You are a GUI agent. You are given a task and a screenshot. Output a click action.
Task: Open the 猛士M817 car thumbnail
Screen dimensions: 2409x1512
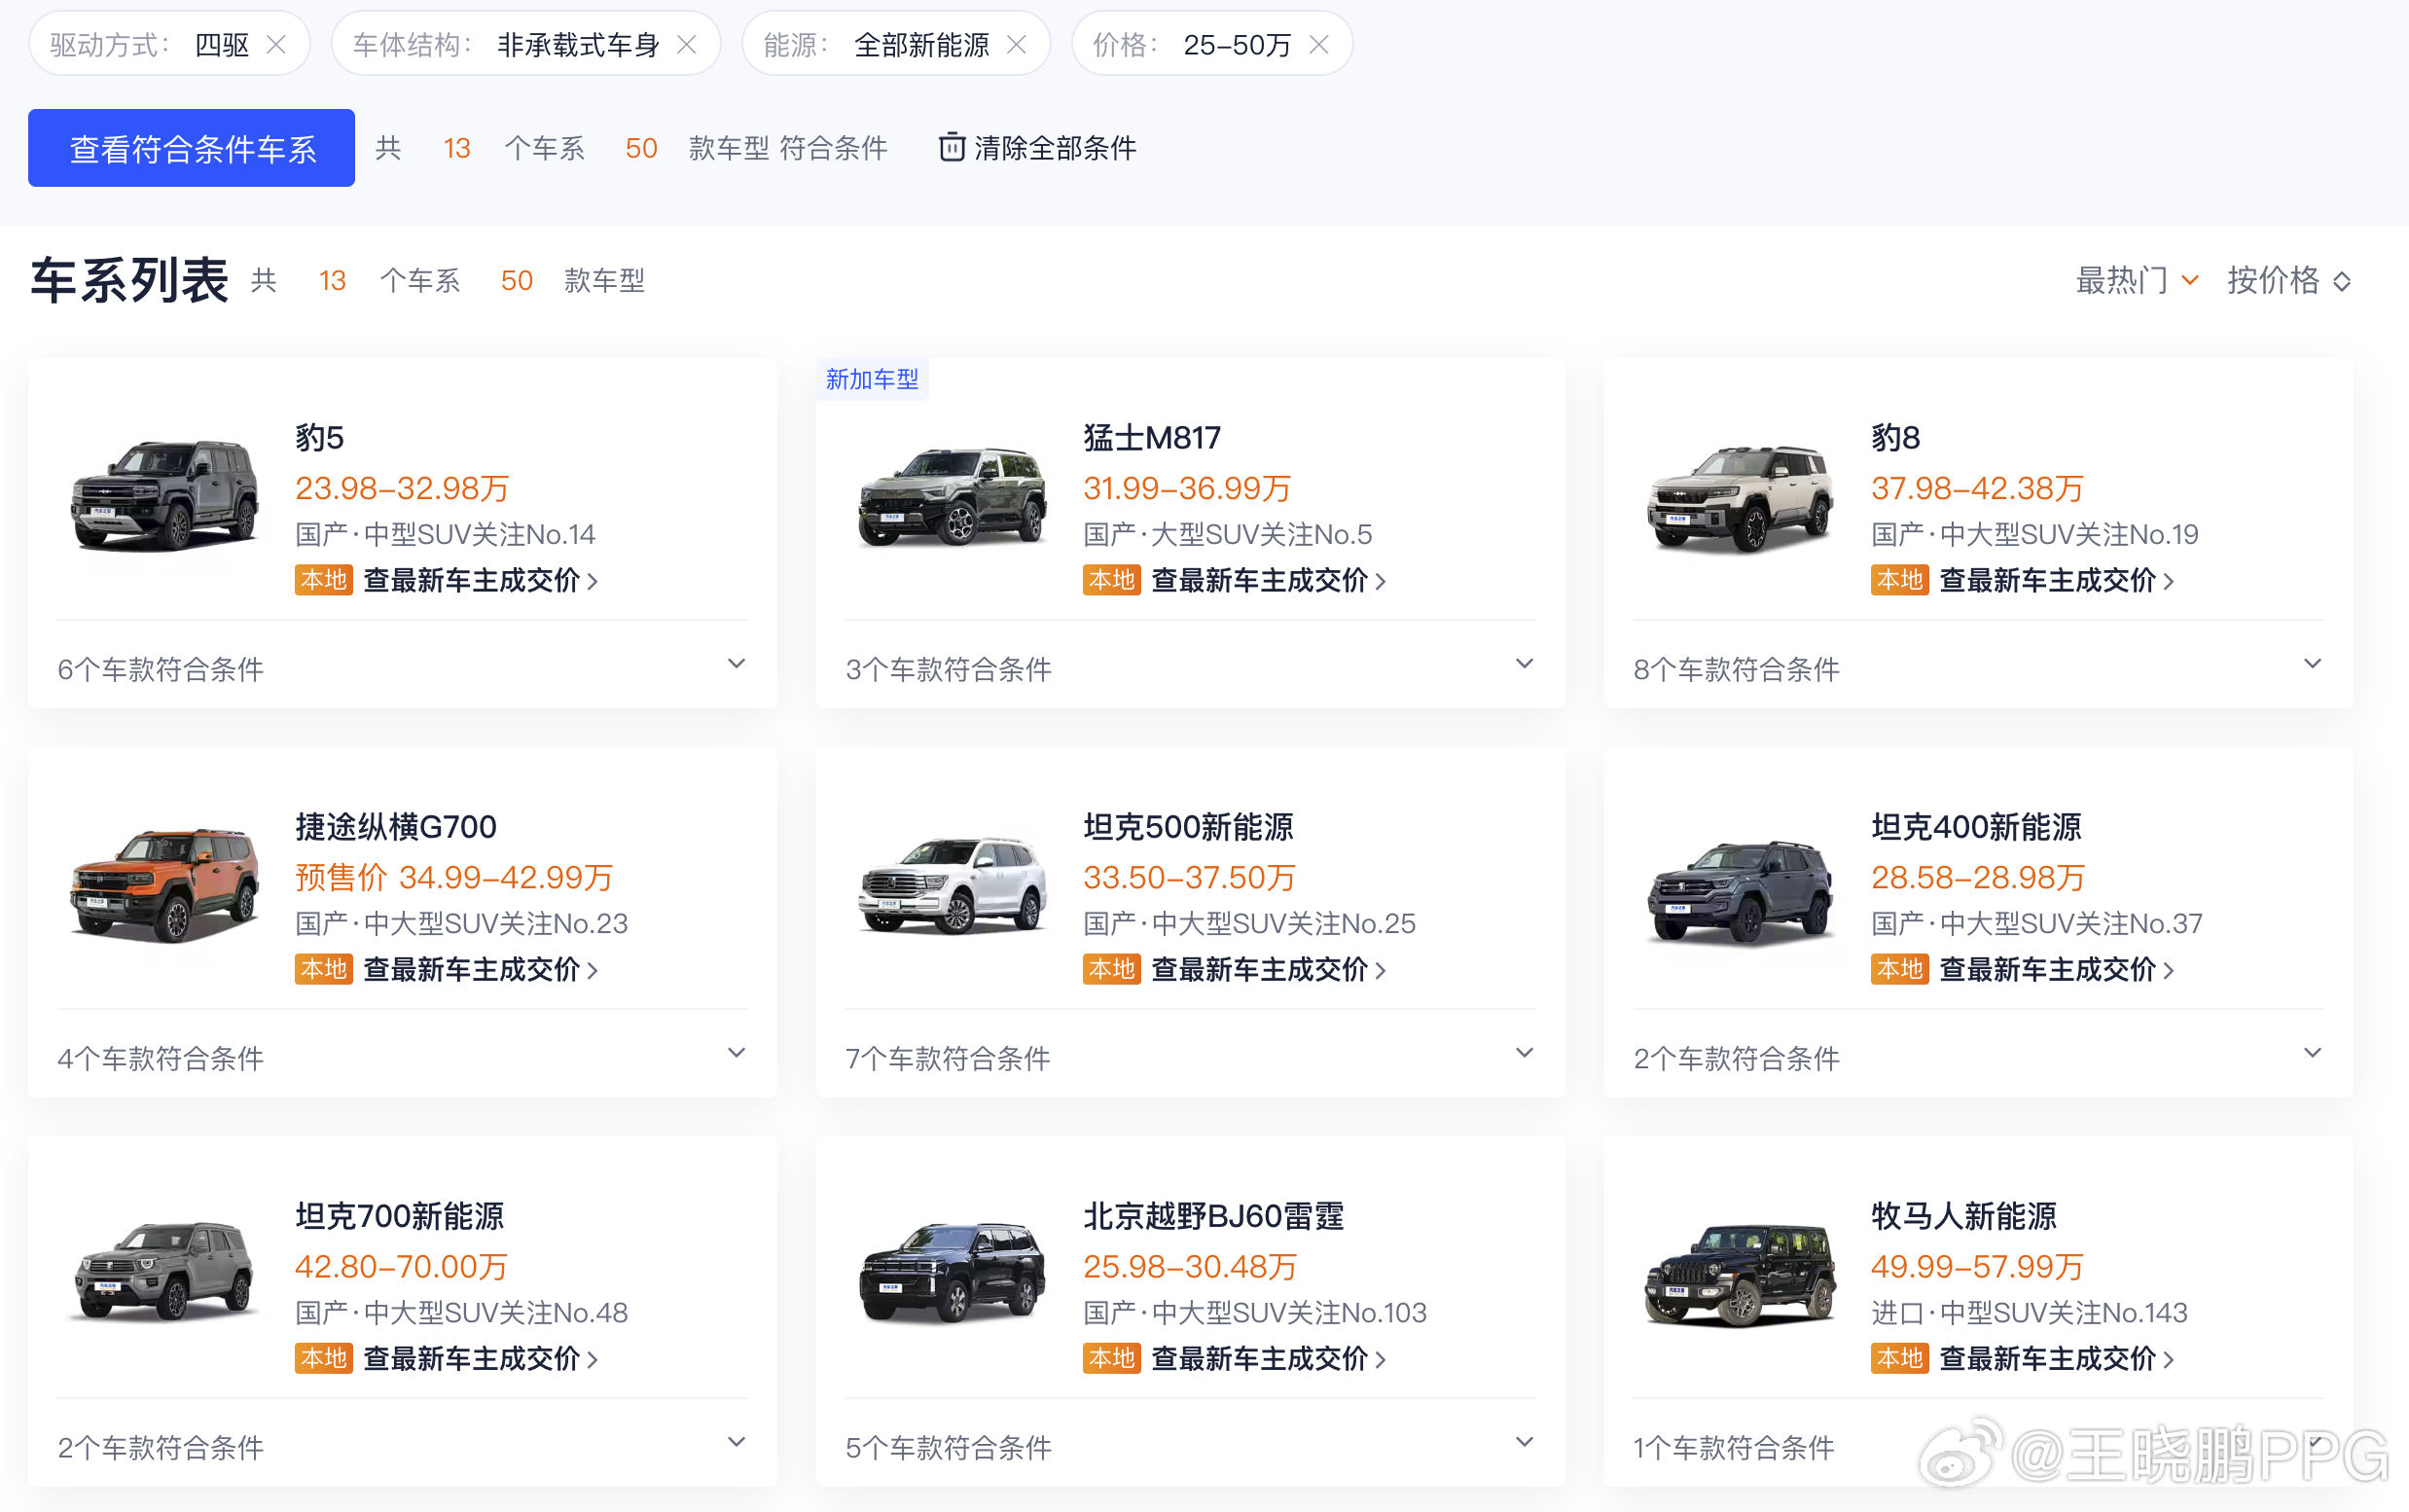pos(953,496)
